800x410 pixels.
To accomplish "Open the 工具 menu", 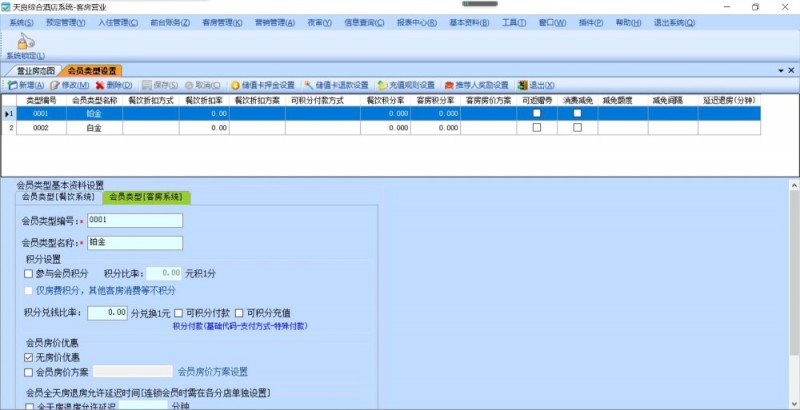I will tap(514, 22).
